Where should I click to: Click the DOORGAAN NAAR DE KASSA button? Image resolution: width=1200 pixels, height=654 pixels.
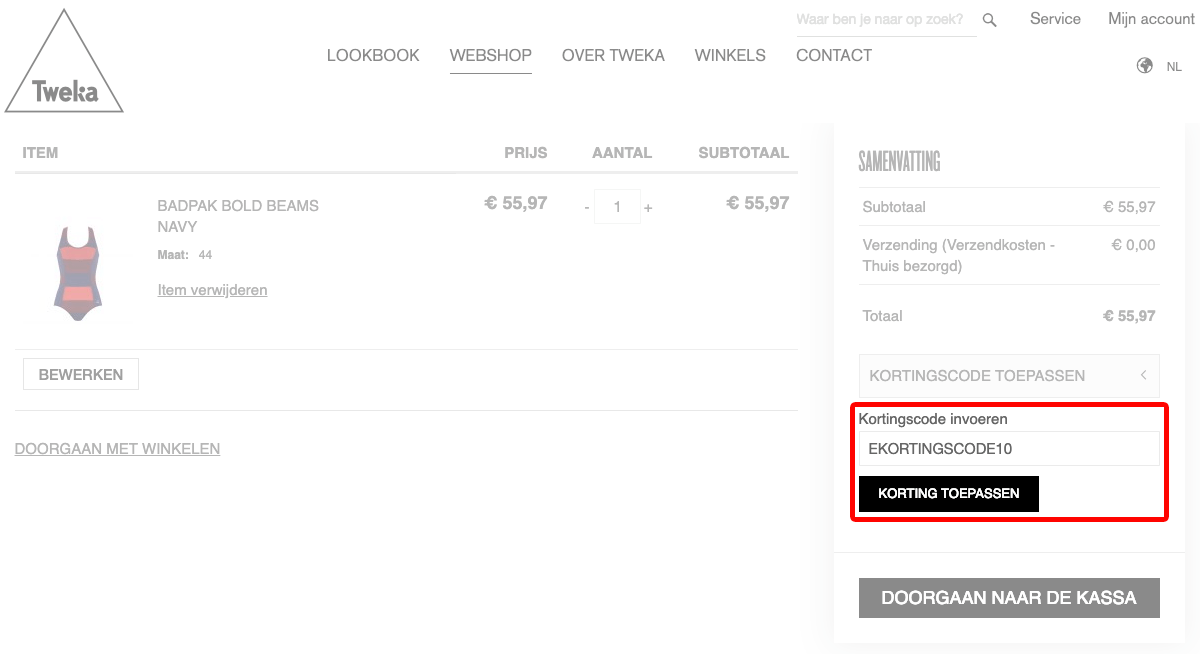(x=1009, y=598)
